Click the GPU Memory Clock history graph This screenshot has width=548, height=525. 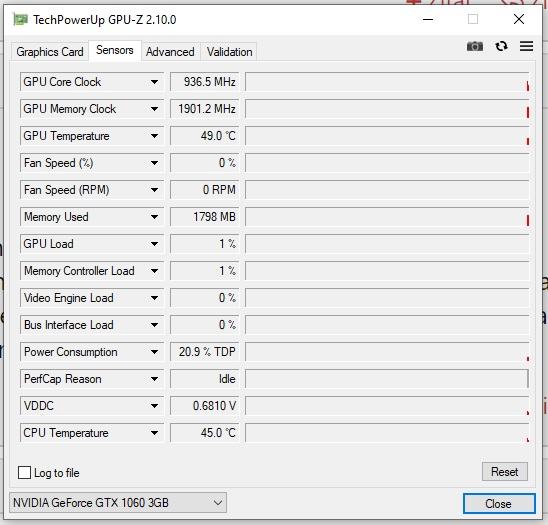coord(387,109)
